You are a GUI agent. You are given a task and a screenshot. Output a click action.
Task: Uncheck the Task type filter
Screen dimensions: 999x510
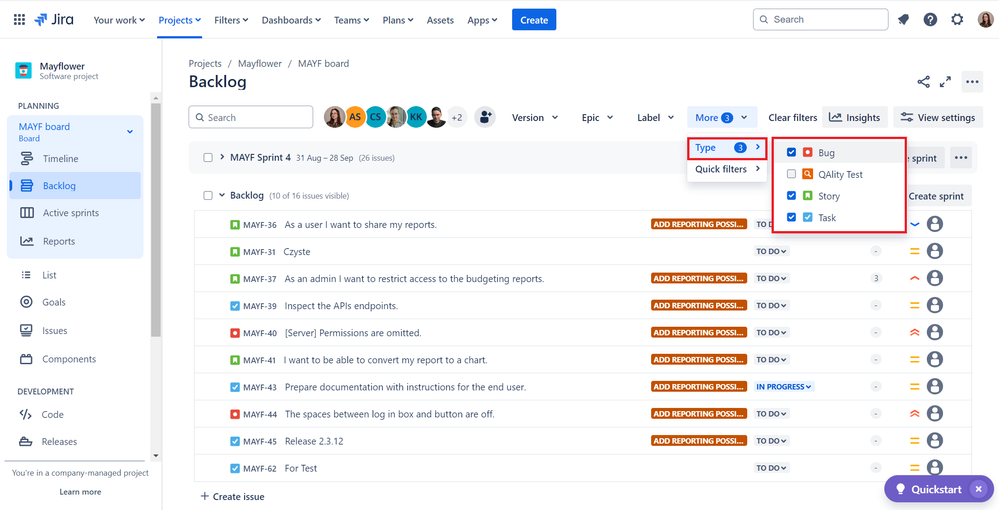(791, 217)
